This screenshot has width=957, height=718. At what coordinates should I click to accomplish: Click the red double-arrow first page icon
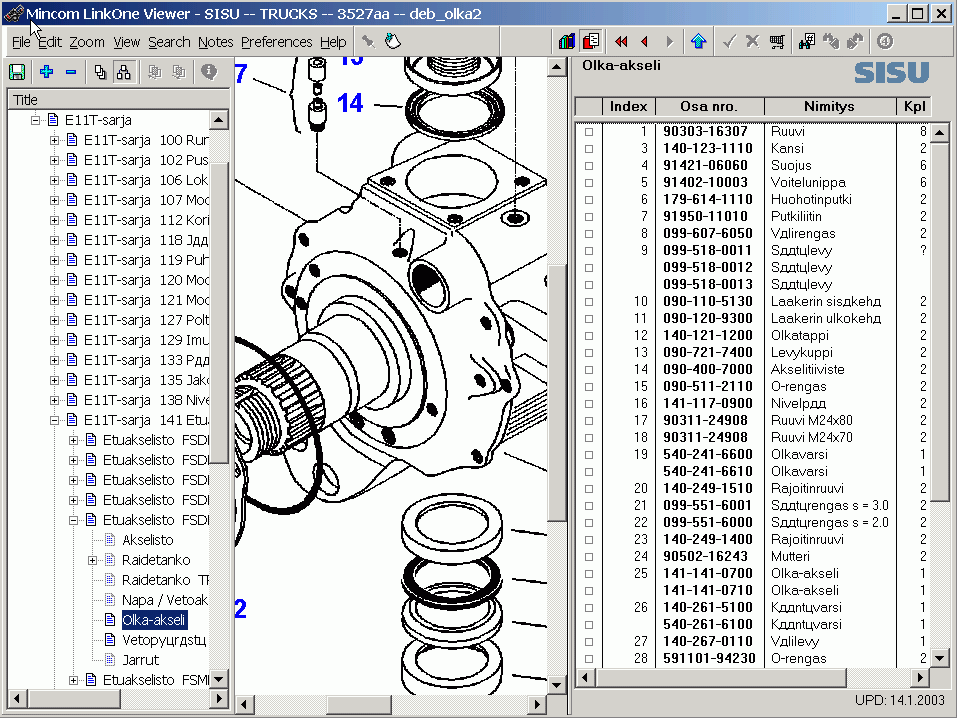pos(621,42)
